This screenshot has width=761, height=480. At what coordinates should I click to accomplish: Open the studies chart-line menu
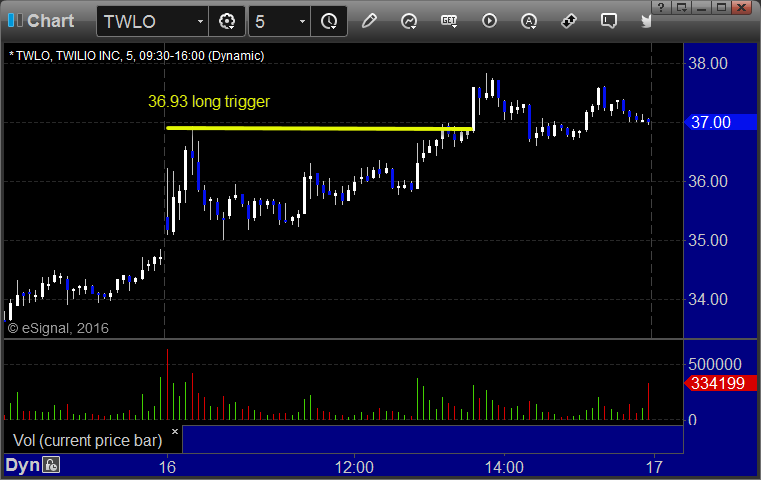point(409,21)
